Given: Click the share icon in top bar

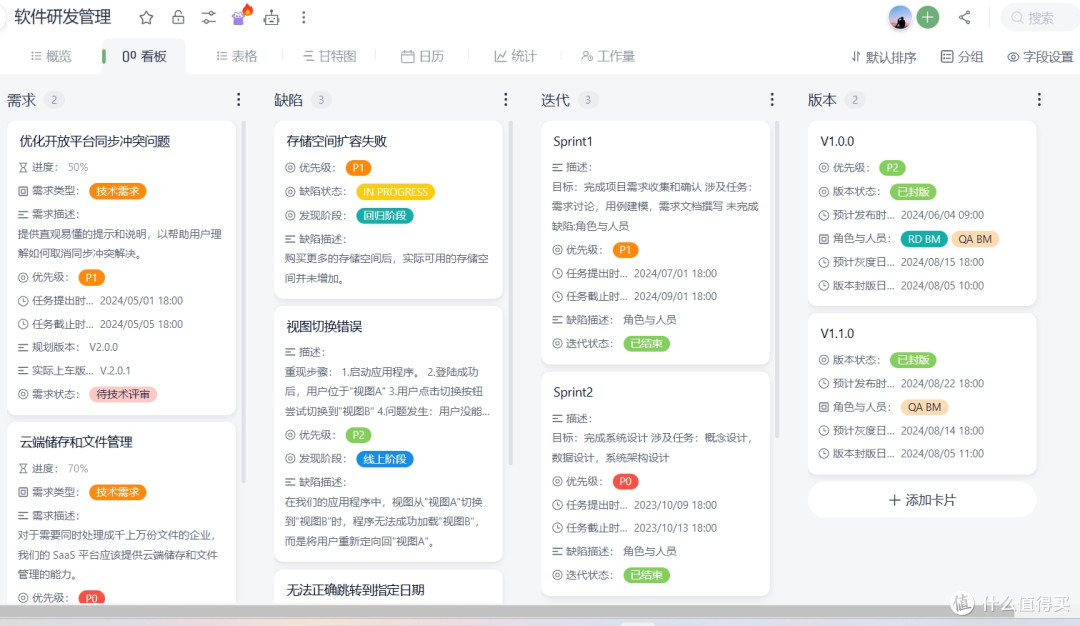Looking at the screenshot, I should coord(964,17).
